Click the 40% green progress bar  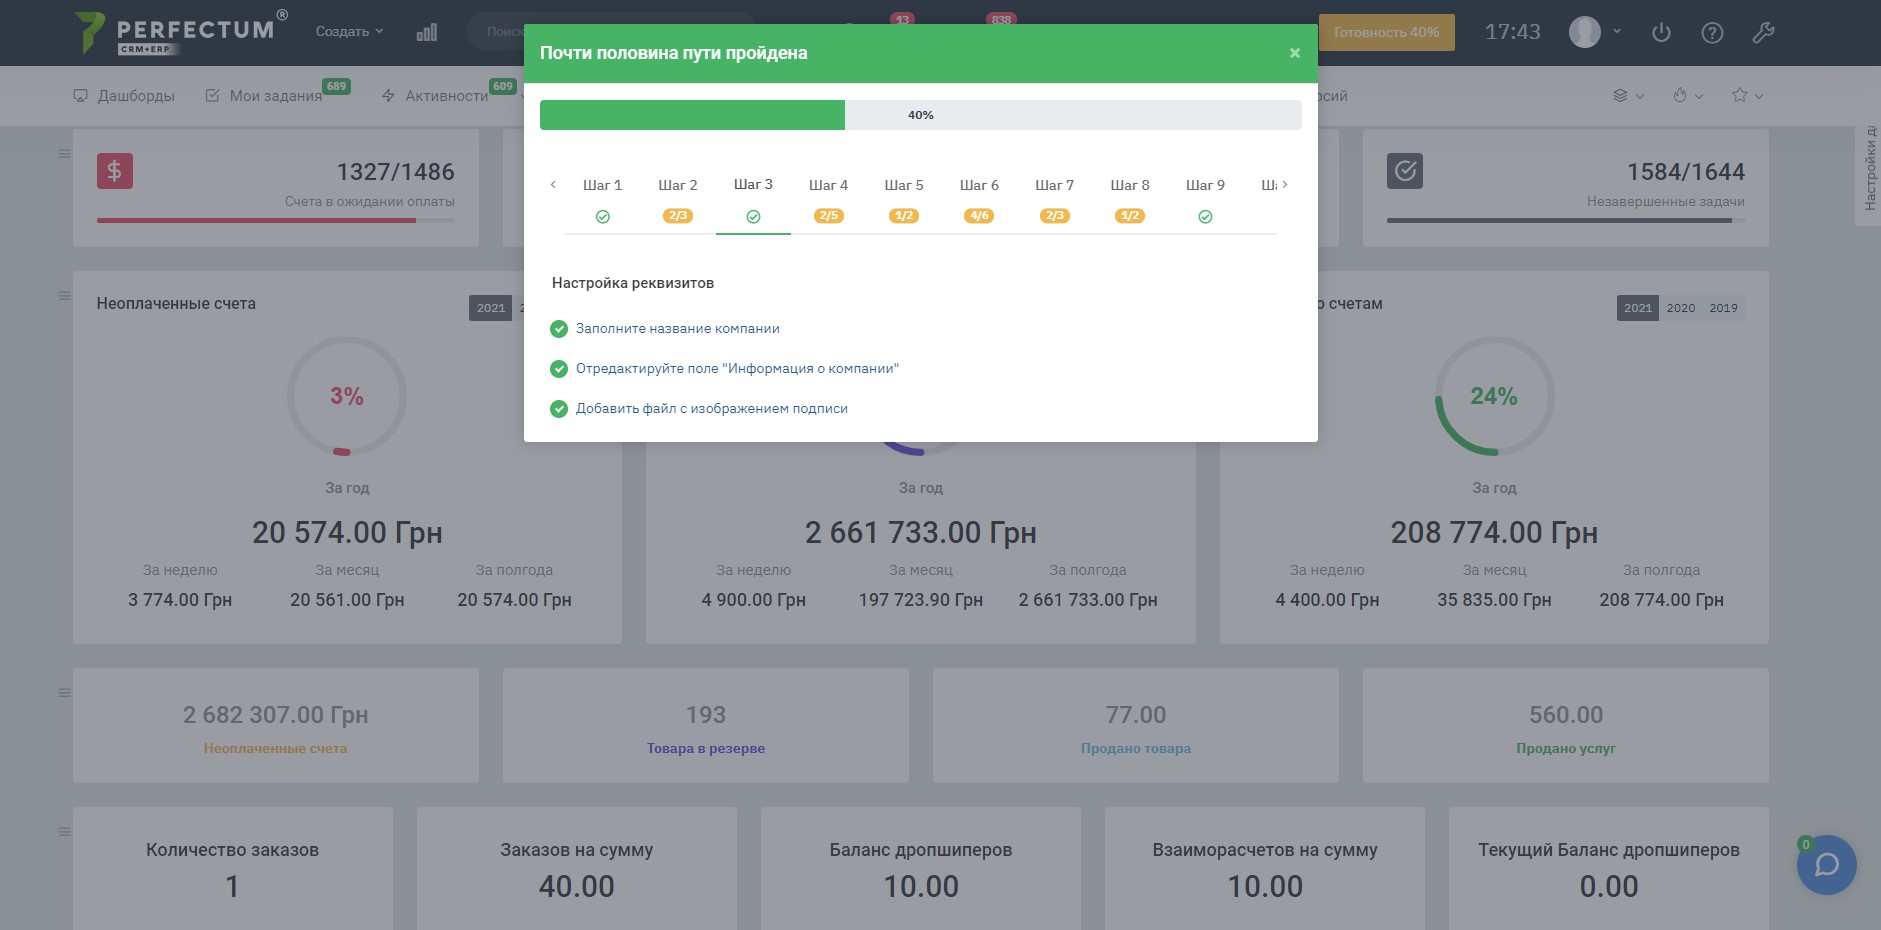pyautogui.click(x=692, y=115)
